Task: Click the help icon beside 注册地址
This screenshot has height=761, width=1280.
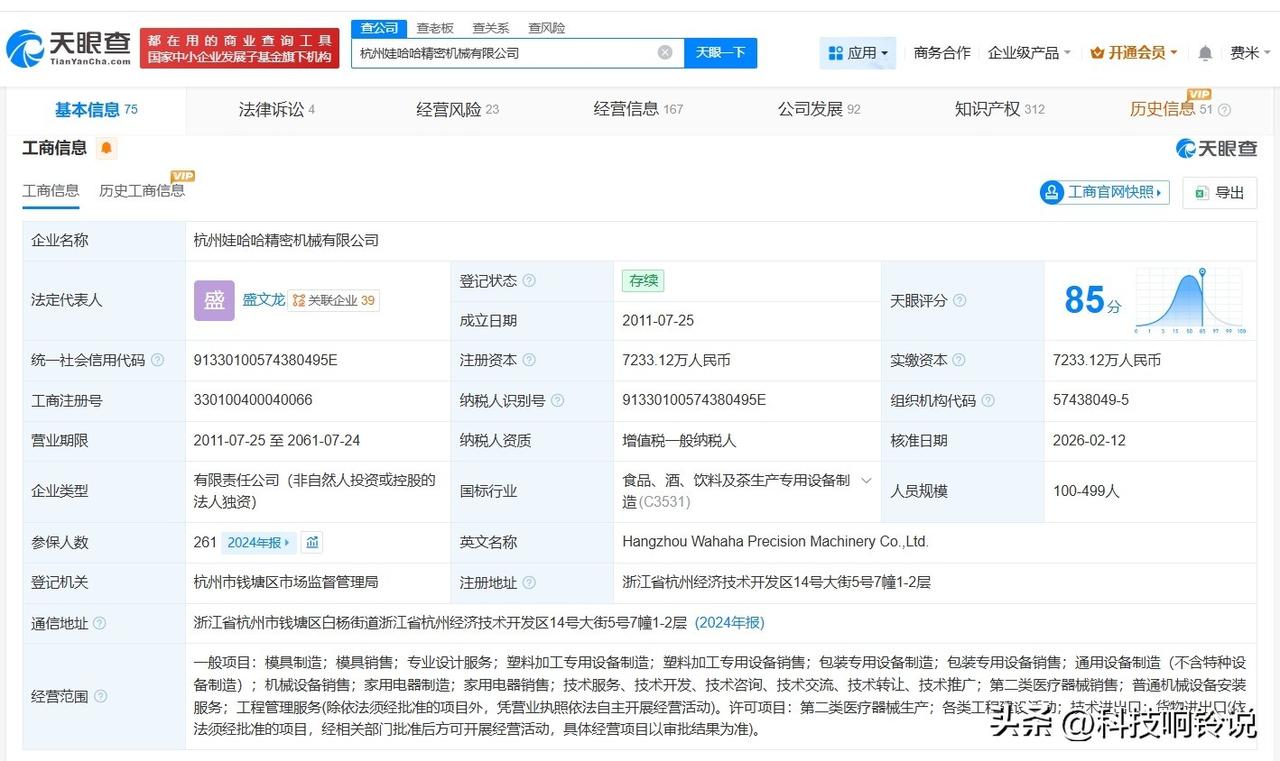Action: point(528,583)
